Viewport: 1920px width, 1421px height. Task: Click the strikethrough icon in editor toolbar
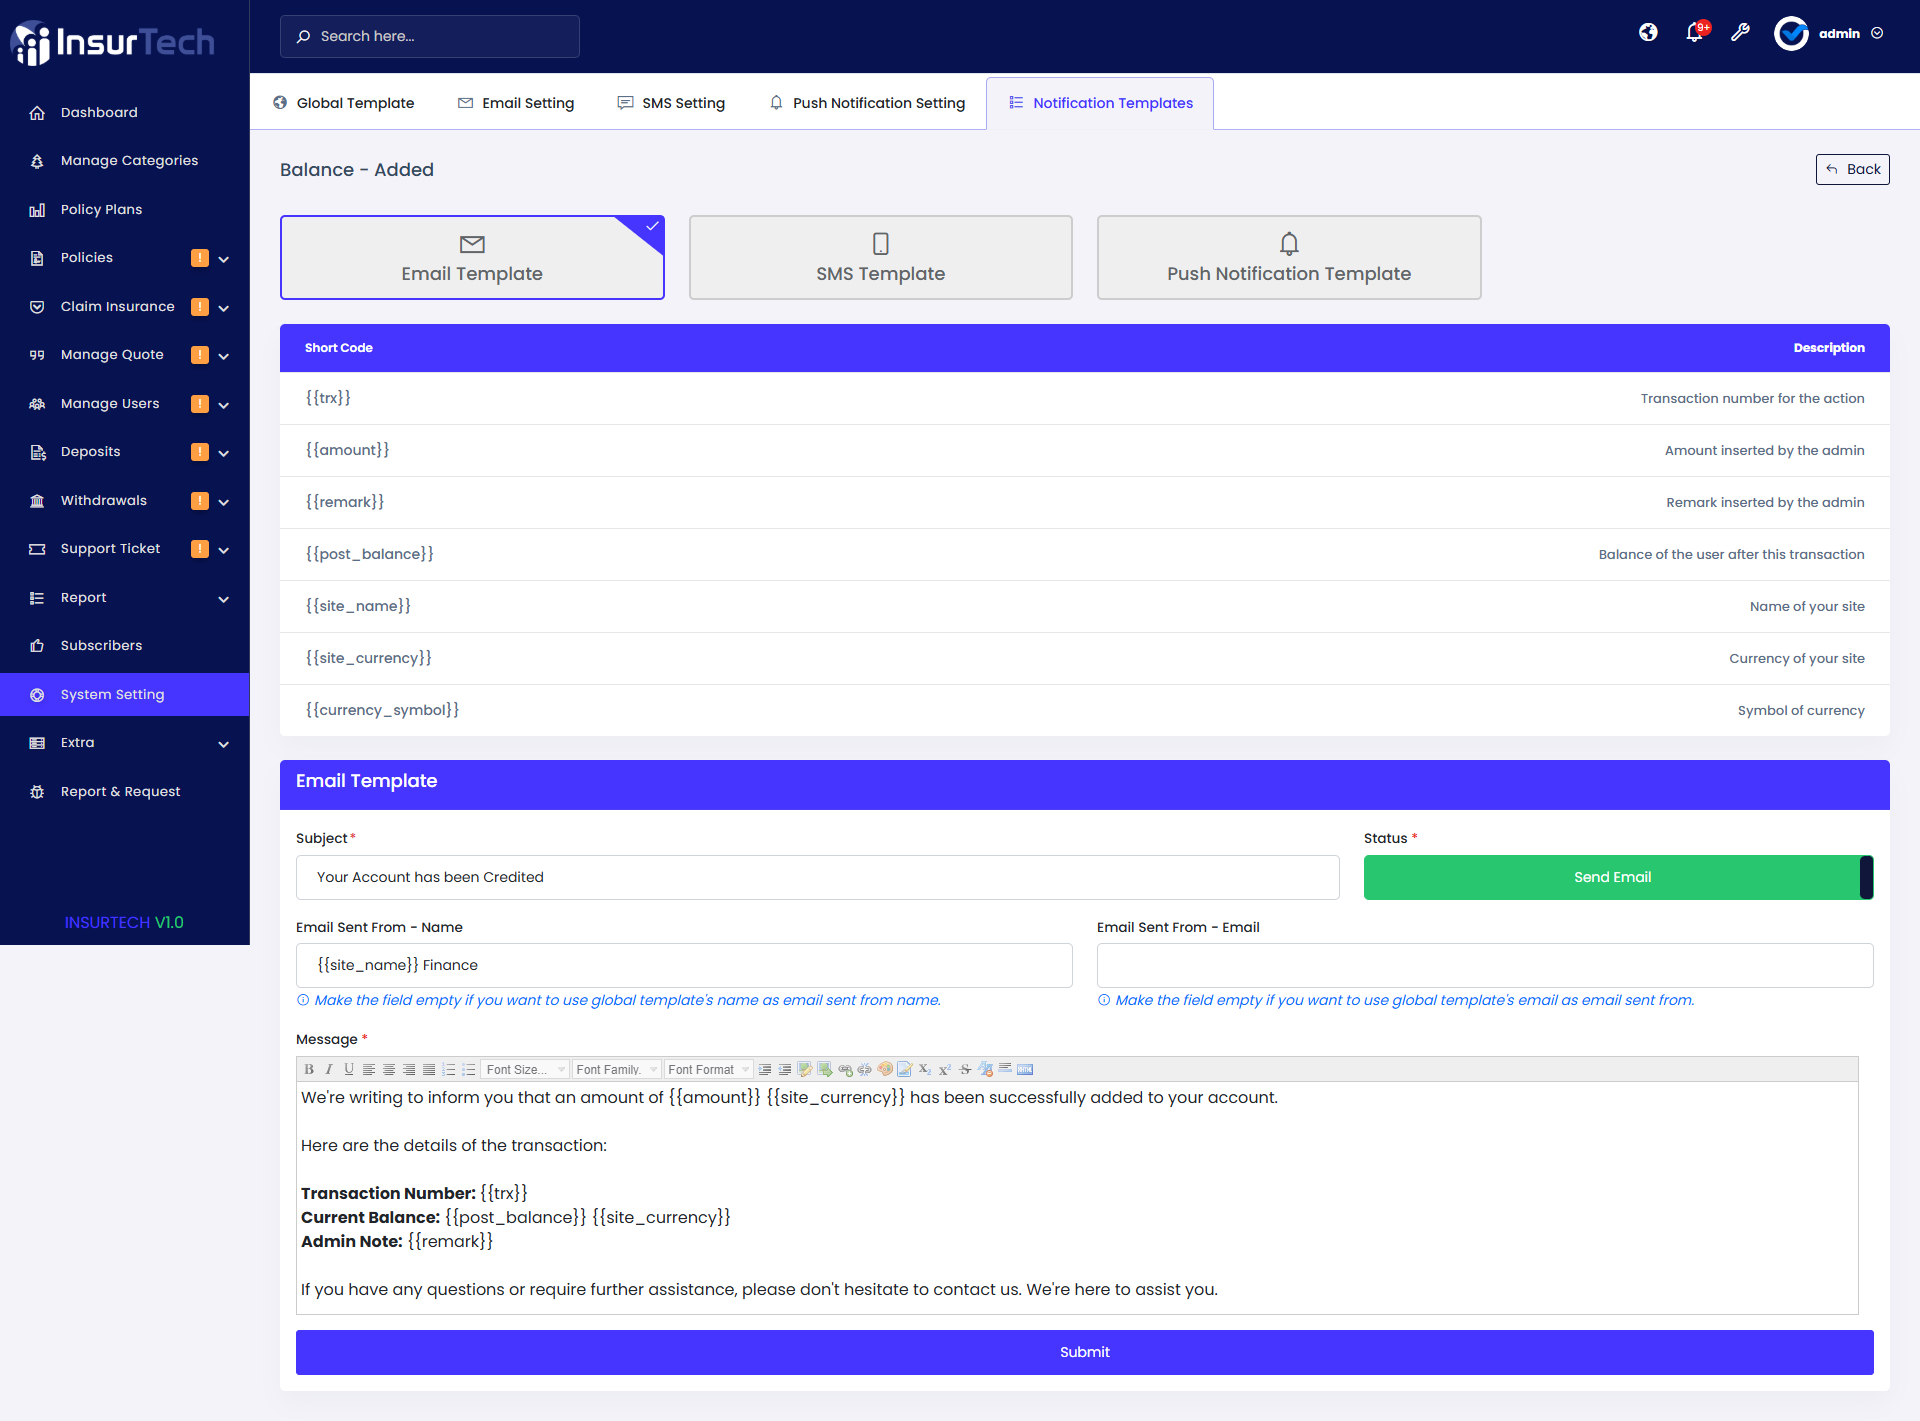click(x=965, y=1069)
